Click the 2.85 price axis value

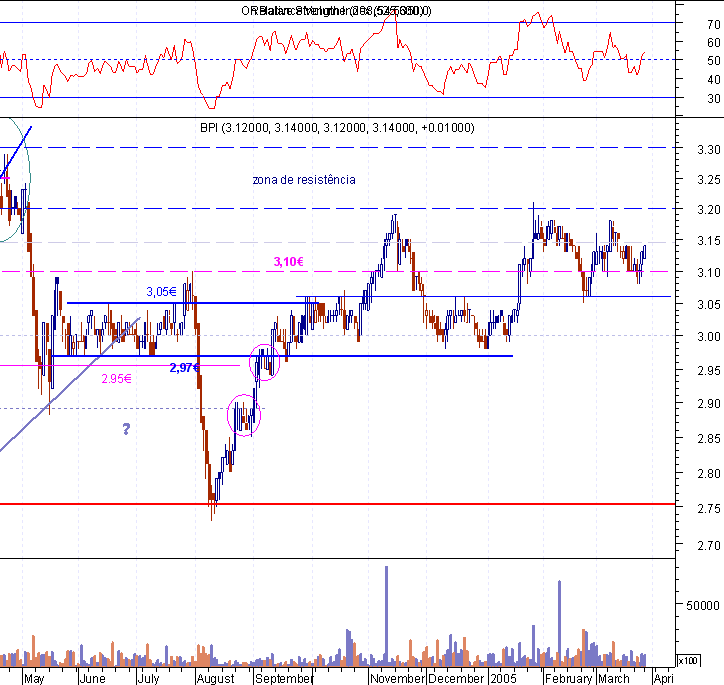tap(709, 438)
